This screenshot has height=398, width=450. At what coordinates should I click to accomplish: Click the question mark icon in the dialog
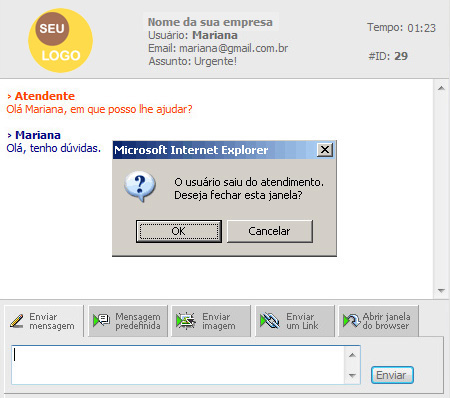point(140,186)
